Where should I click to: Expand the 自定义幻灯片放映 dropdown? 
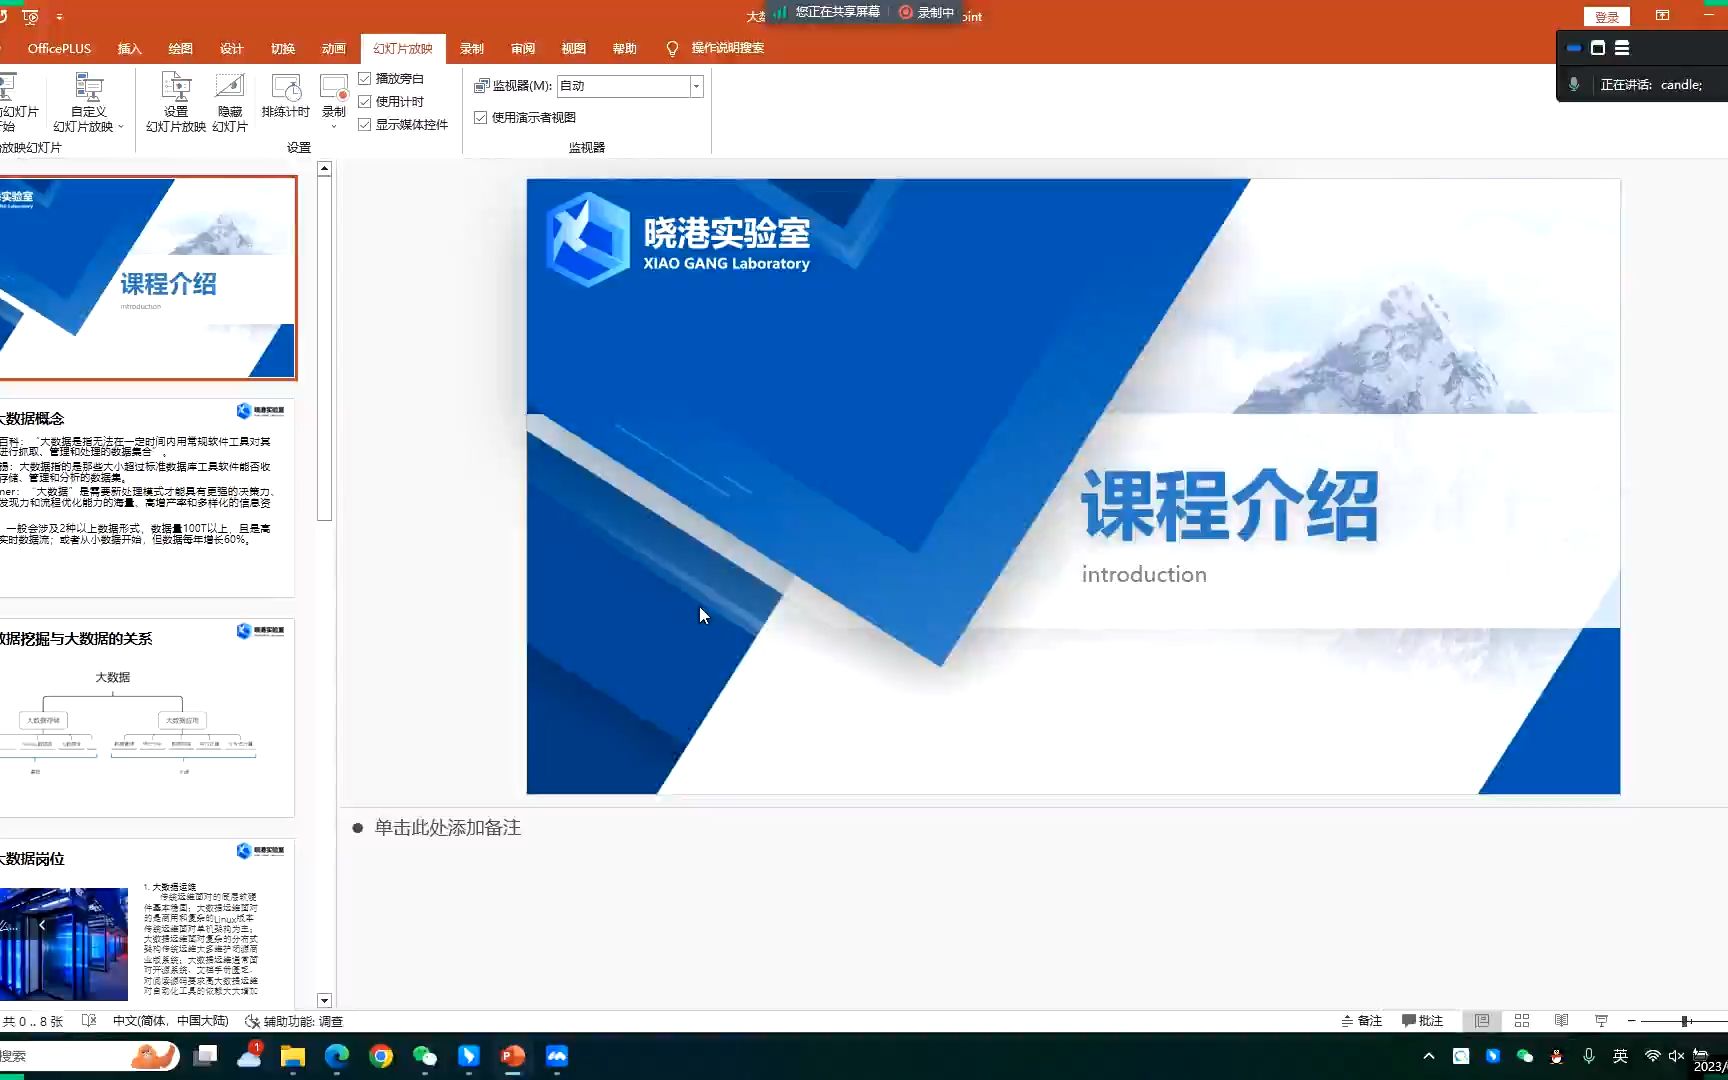point(120,127)
